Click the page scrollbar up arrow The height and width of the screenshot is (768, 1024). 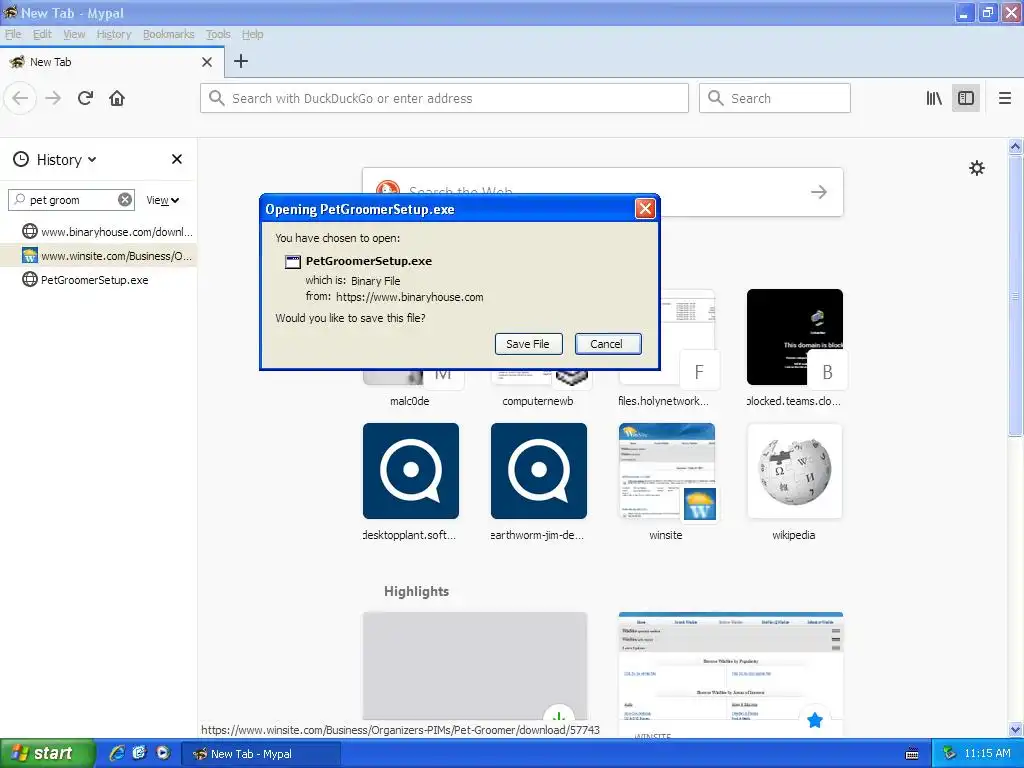coord(1015,146)
